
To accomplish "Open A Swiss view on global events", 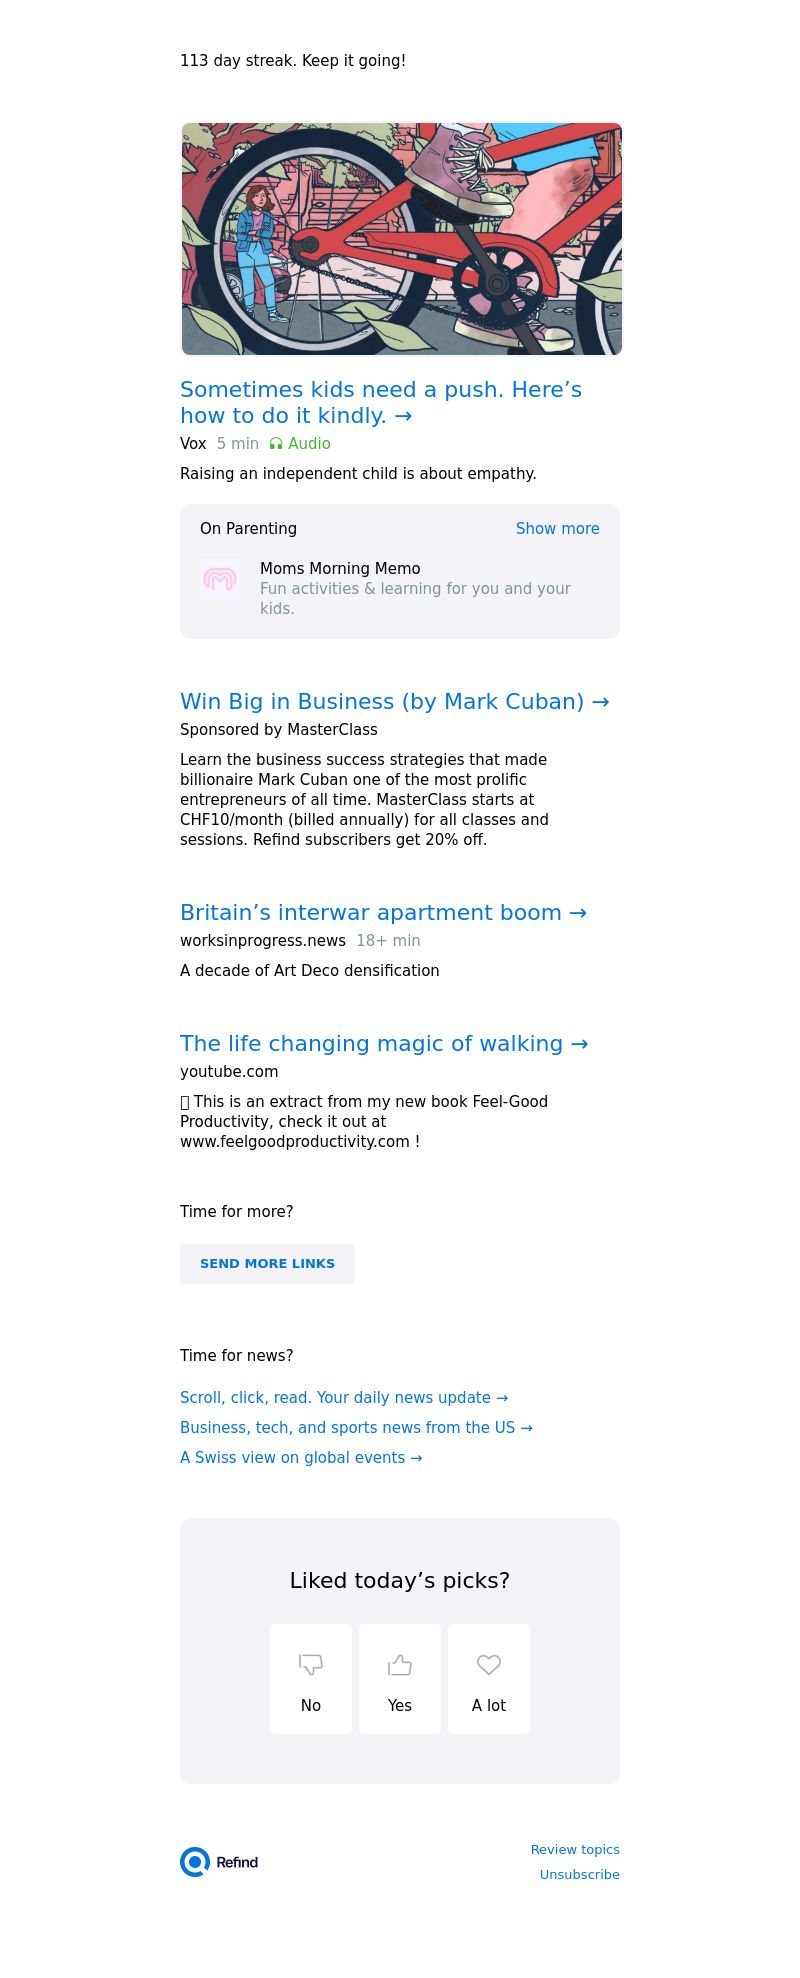I will click(301, 1458).
